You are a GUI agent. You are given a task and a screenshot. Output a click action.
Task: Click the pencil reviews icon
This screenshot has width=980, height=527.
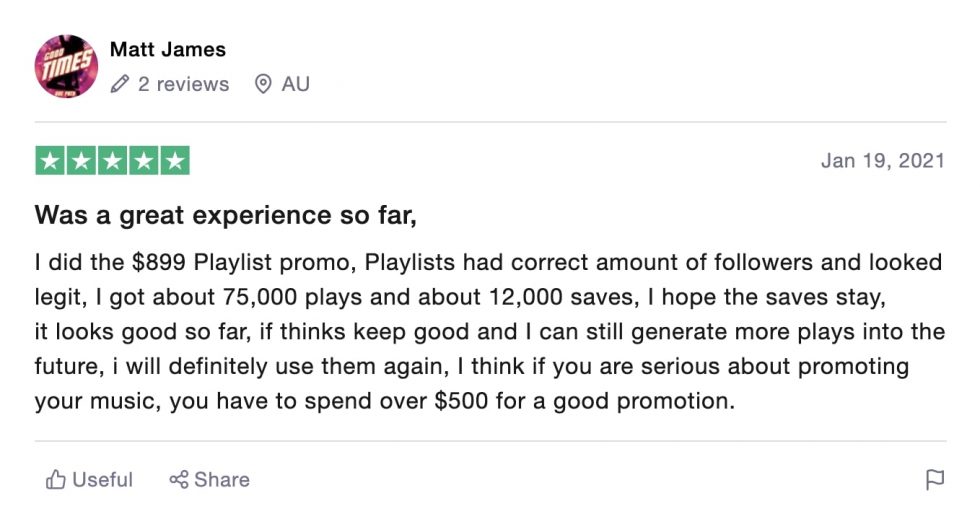click(x=120, y=84)
